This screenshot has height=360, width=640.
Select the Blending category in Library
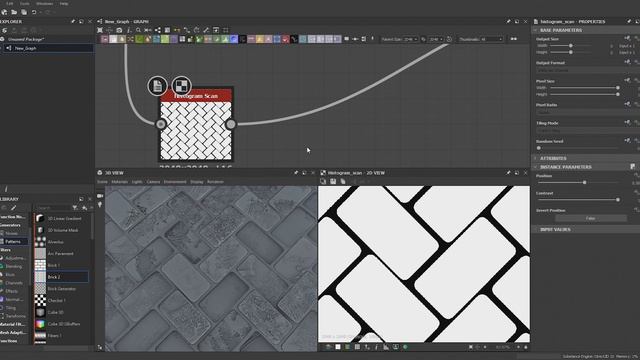point(14,267)
